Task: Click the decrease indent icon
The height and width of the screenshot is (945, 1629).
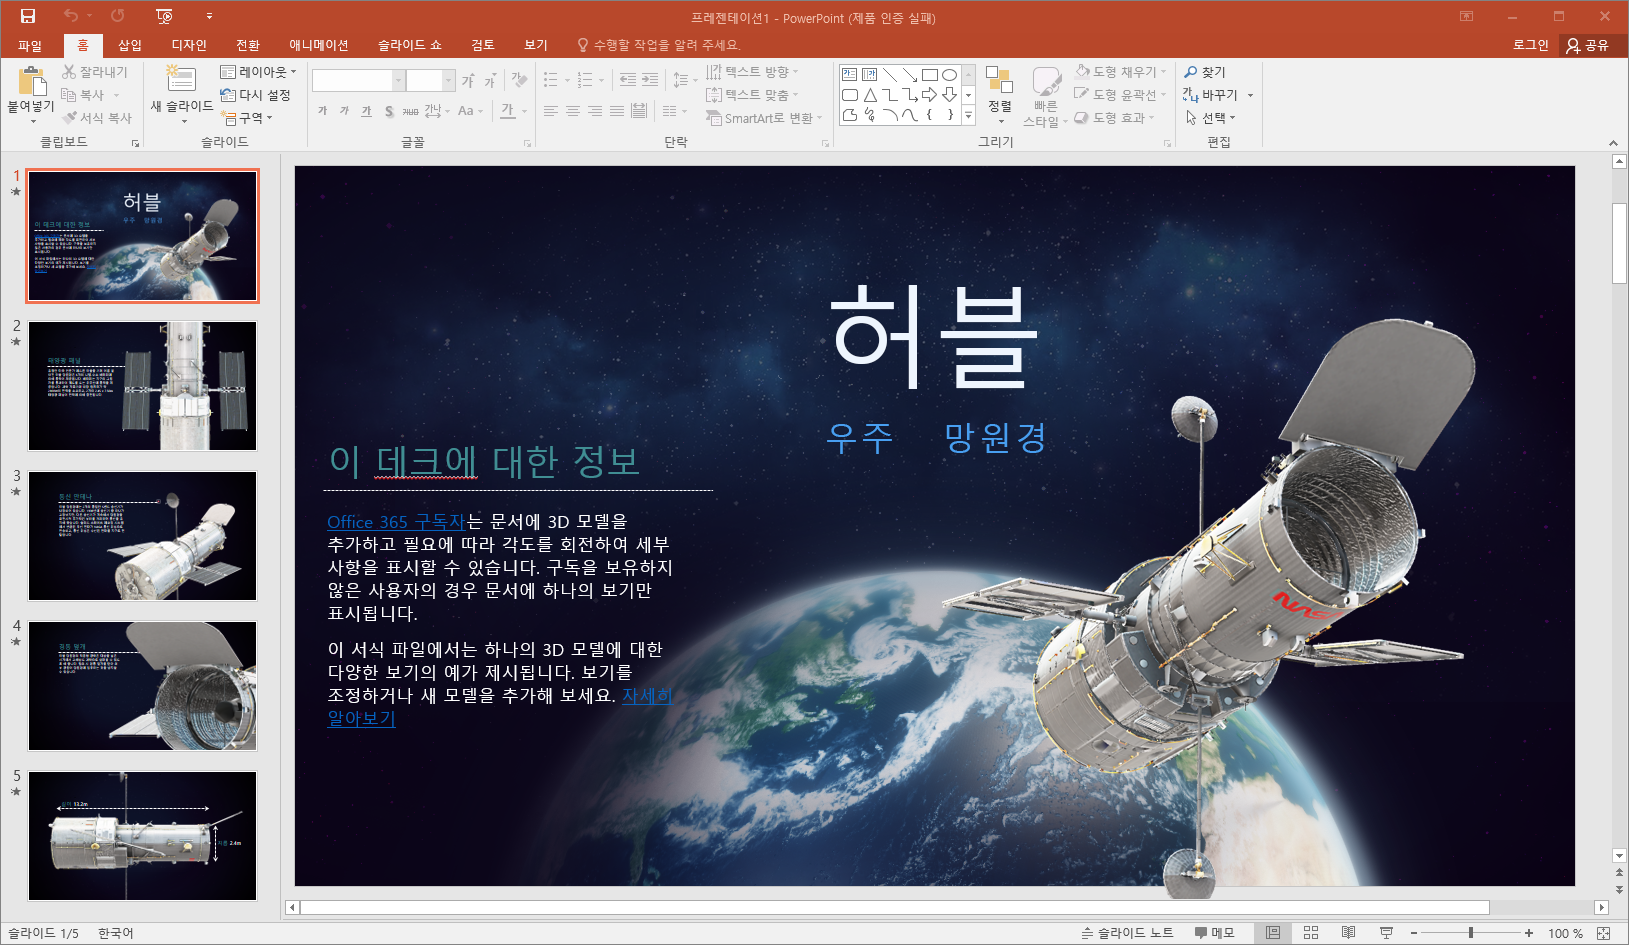Action: click(628, 80)
